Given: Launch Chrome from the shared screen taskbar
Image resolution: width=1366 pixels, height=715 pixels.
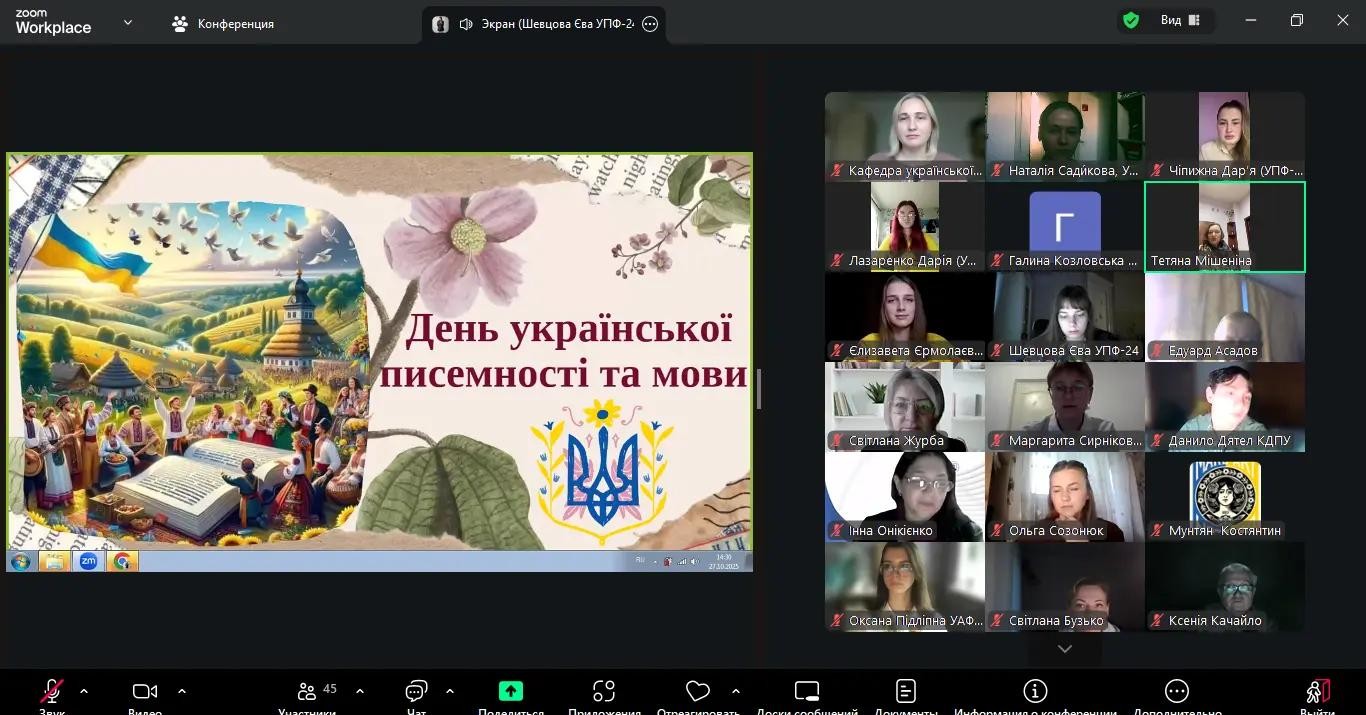Looking at the screenshot, I should (122, 561).
